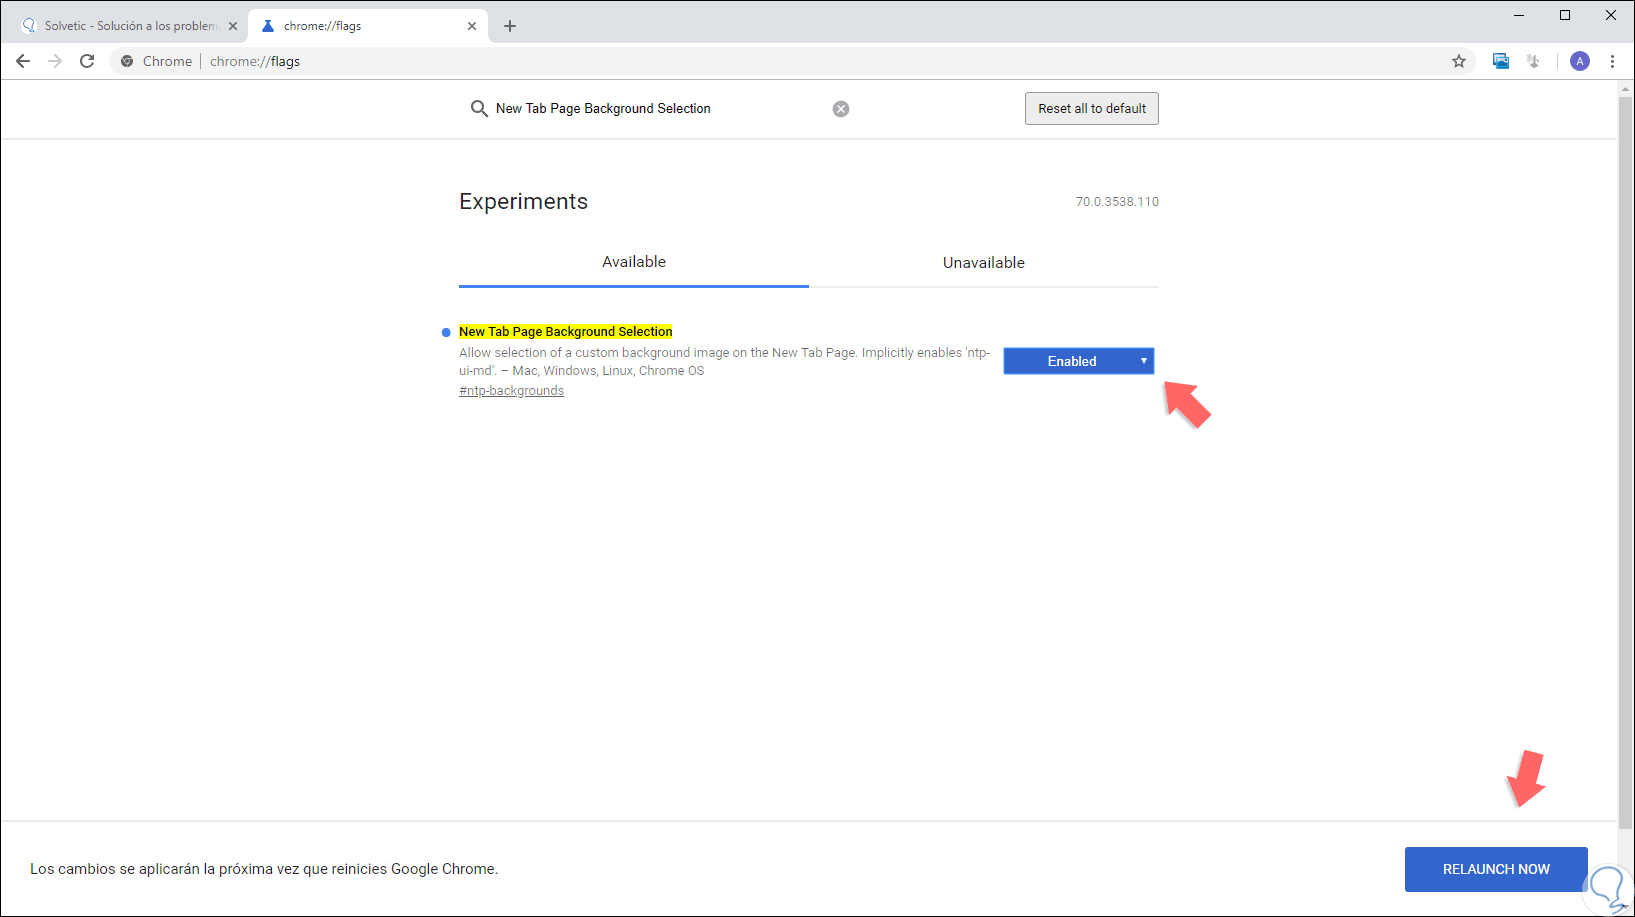Click the address bar URL

[255, 61]
